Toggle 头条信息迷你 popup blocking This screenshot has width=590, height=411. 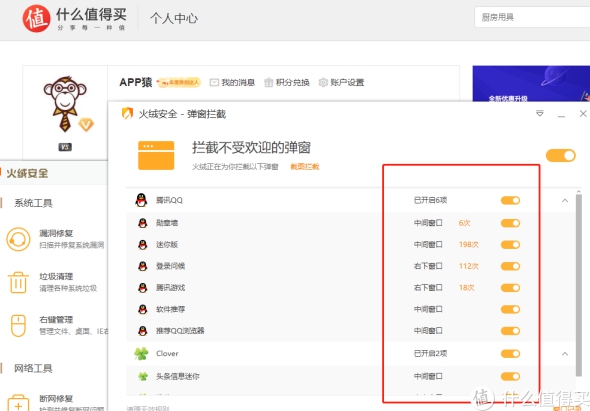coord(510,376)
